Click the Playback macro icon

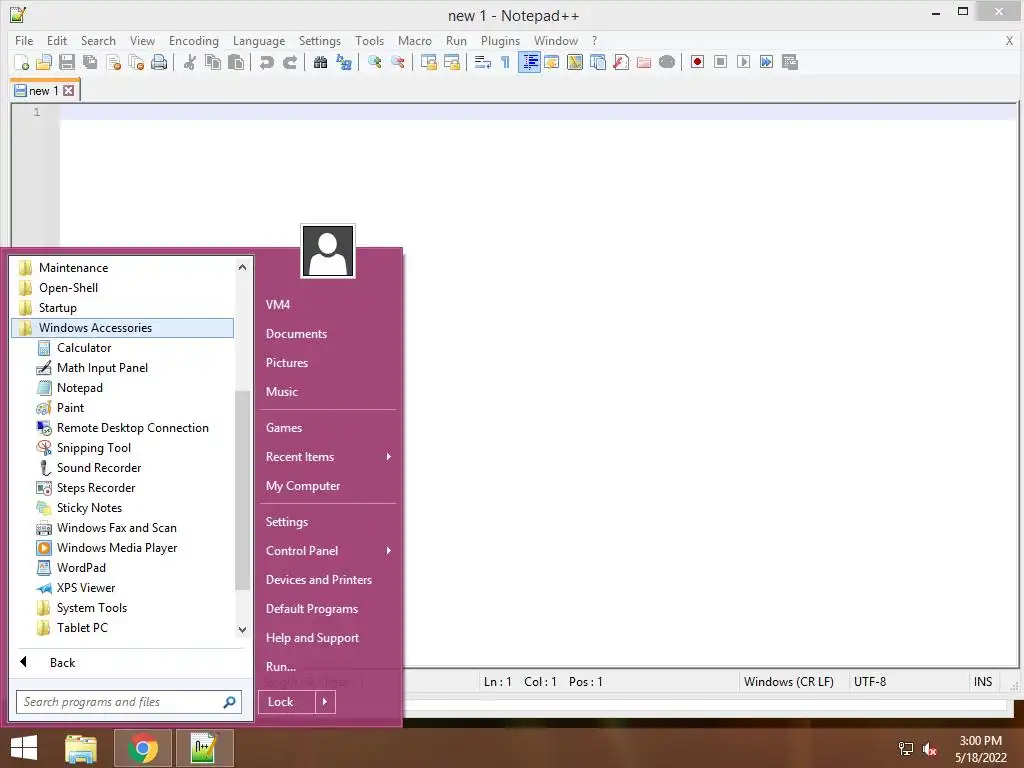click(743, 62)
